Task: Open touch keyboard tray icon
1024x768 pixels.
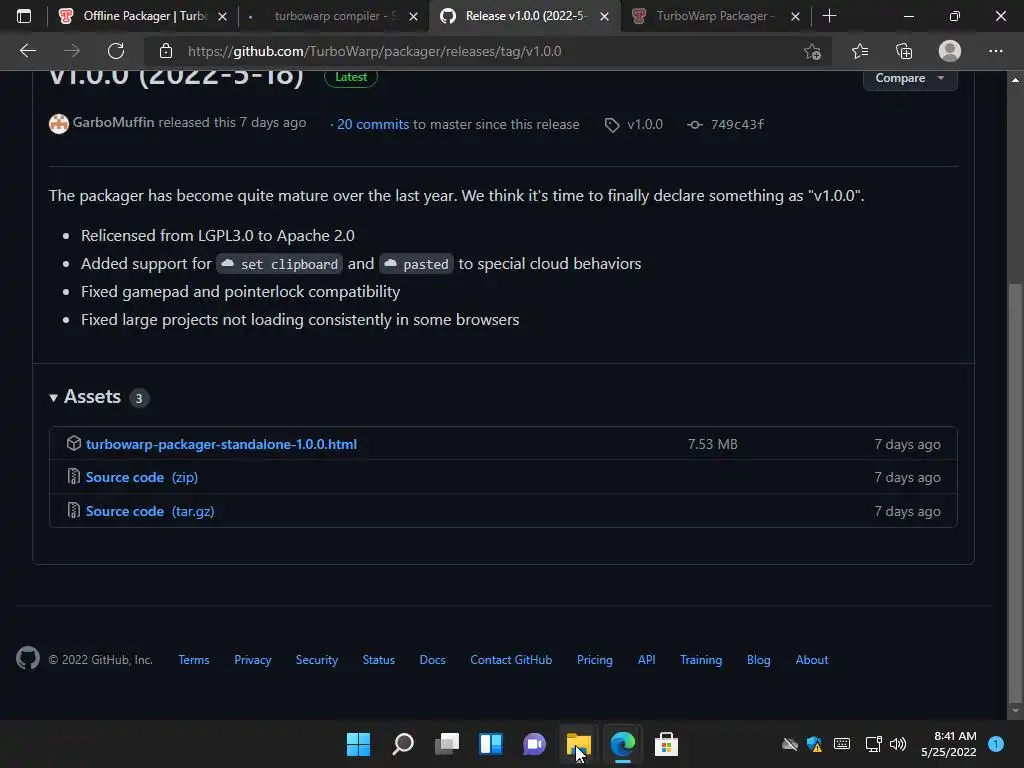Action: [x=842, y=744]
